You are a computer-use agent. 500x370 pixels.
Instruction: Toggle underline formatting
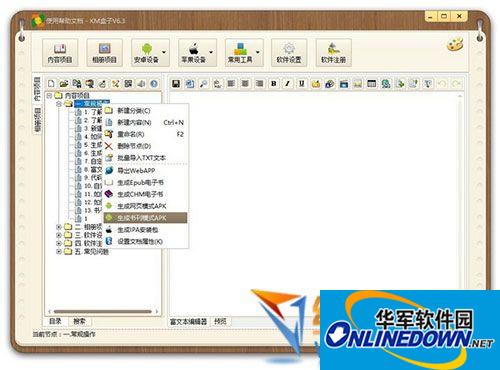tap(301, 83)
